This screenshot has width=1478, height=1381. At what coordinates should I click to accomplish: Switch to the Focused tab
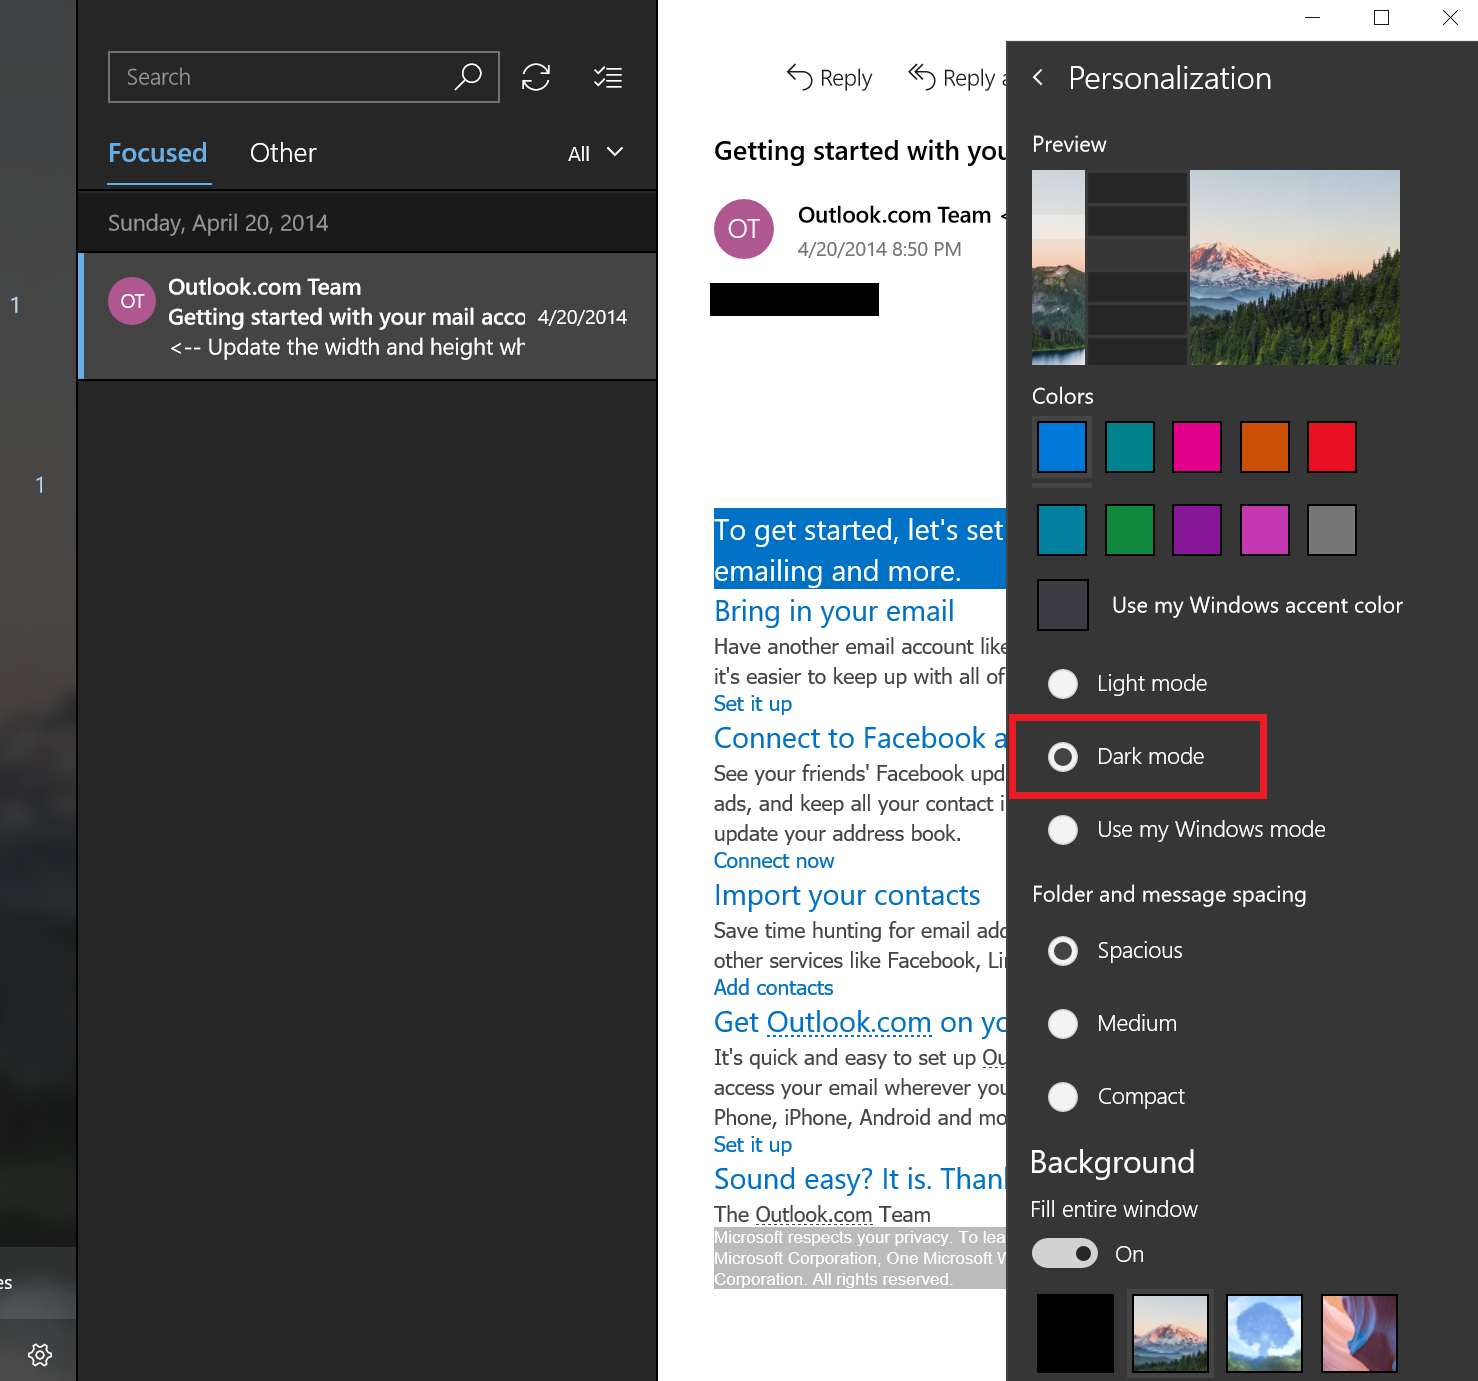158,153
